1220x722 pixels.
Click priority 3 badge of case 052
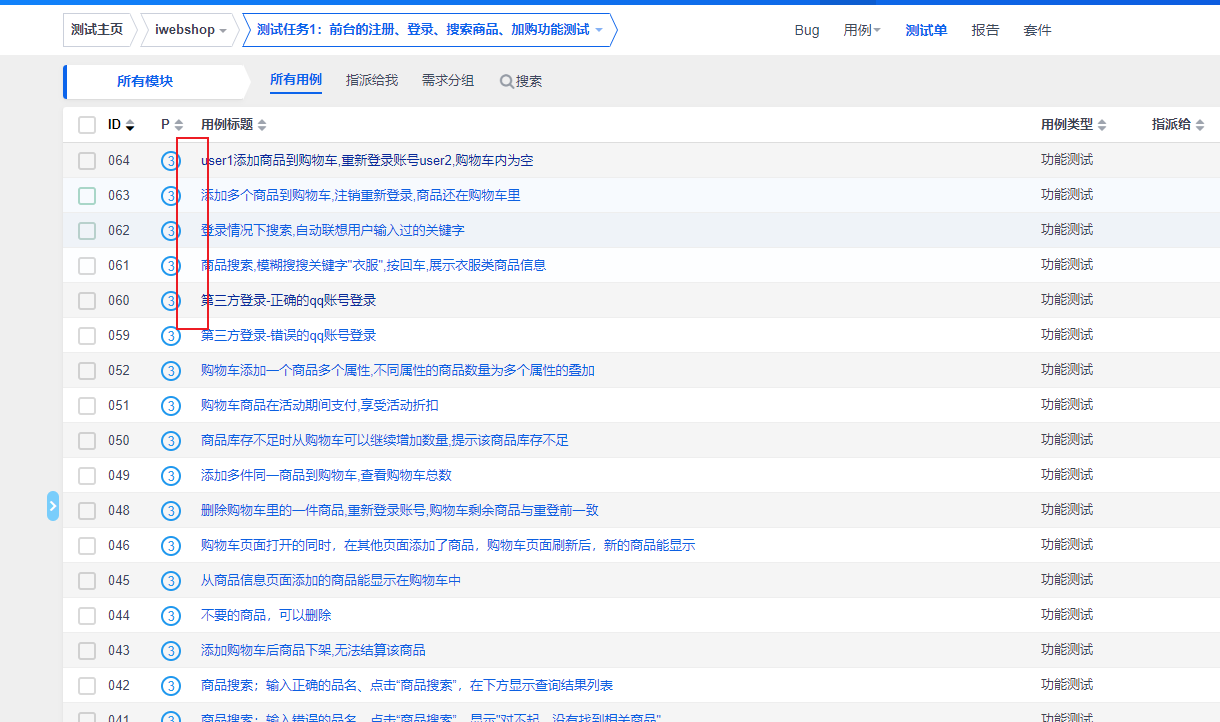[171, 371]
